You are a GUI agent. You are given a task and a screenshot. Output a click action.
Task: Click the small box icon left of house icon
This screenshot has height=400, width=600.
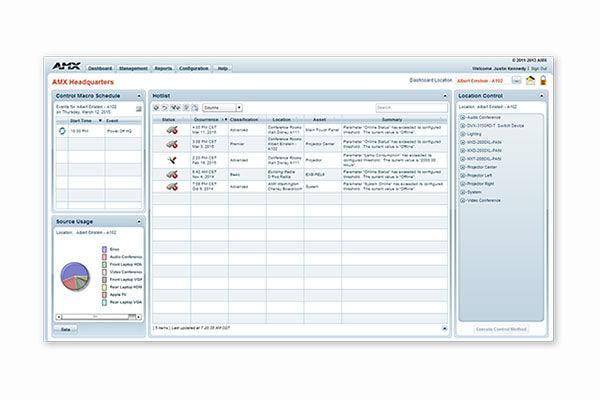[517, 81]
